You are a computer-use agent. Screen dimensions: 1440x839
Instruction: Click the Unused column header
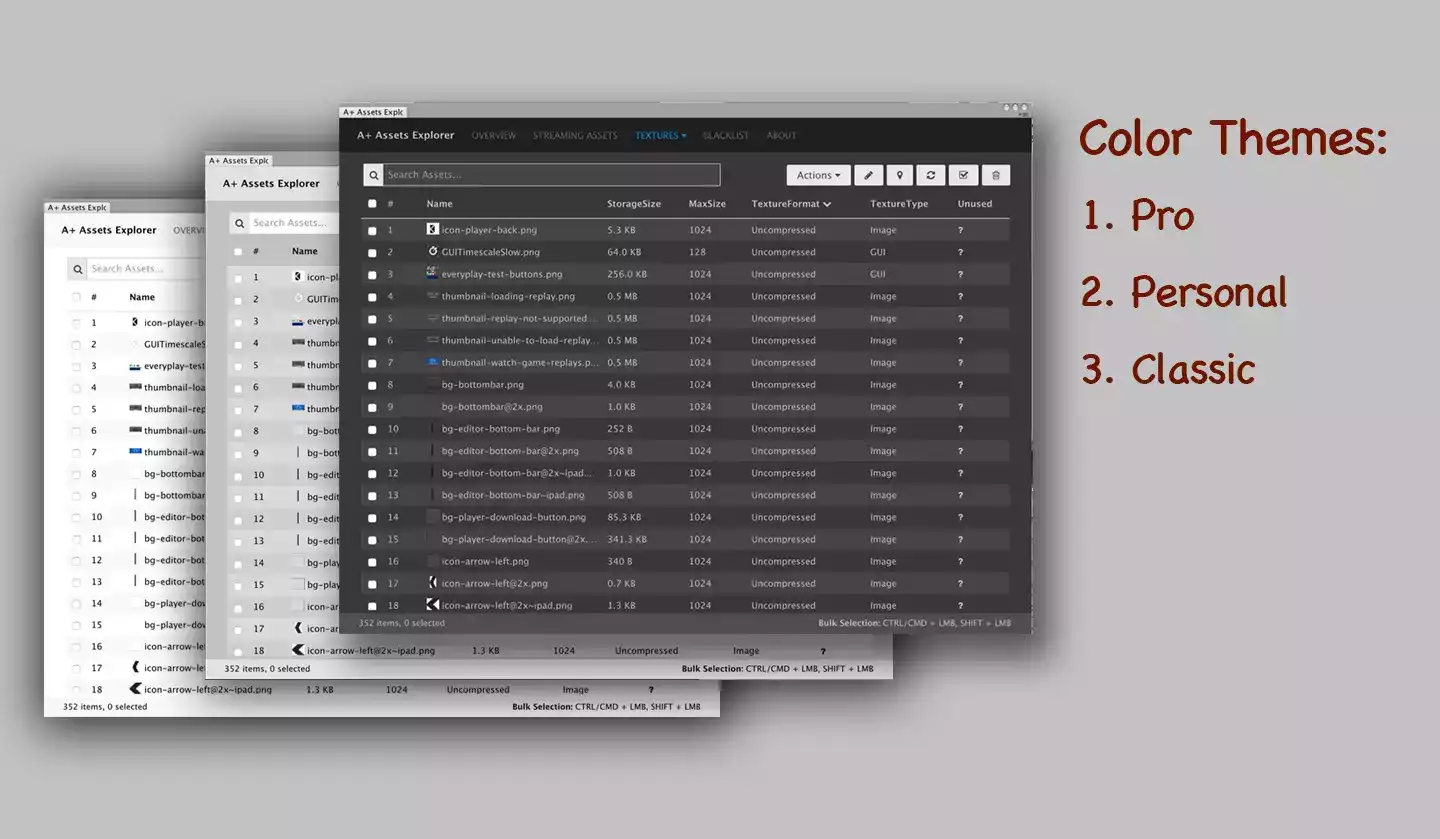click(975, 204)
